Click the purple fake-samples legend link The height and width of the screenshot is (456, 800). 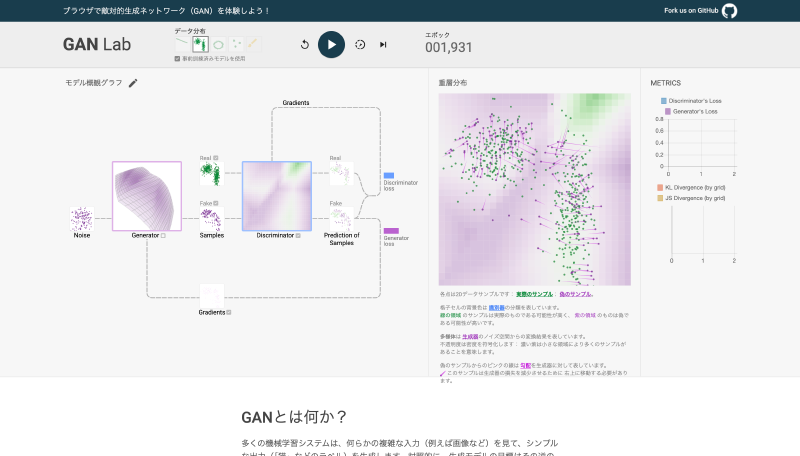pos(575,294)
